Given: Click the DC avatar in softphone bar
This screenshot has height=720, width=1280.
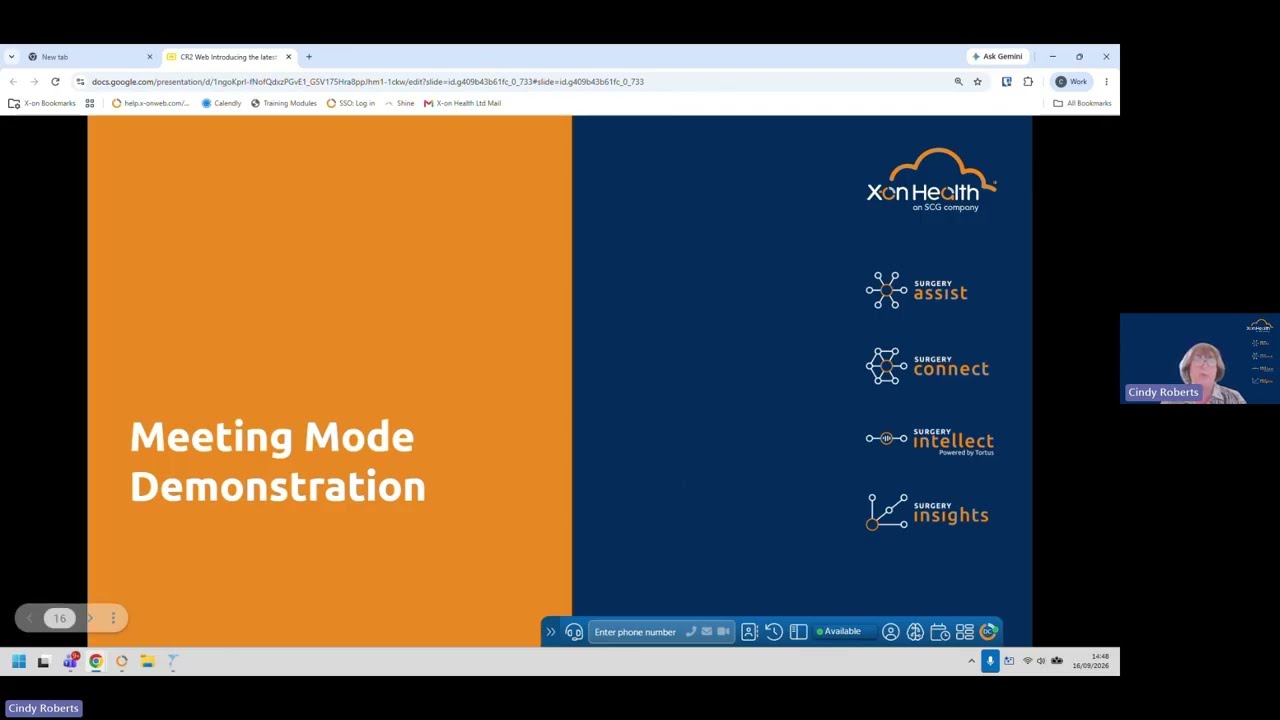Looking at the screenshot, I should 988,631.
